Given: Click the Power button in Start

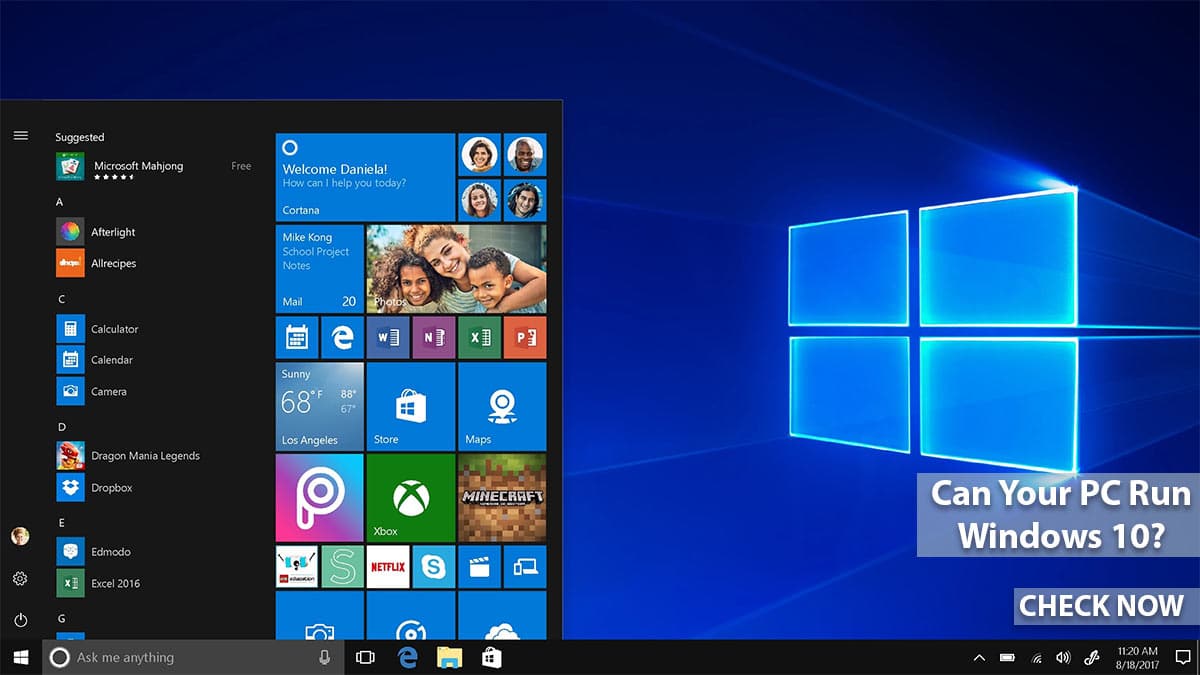Looking at the screenshot, I should (x=20, y=620).
